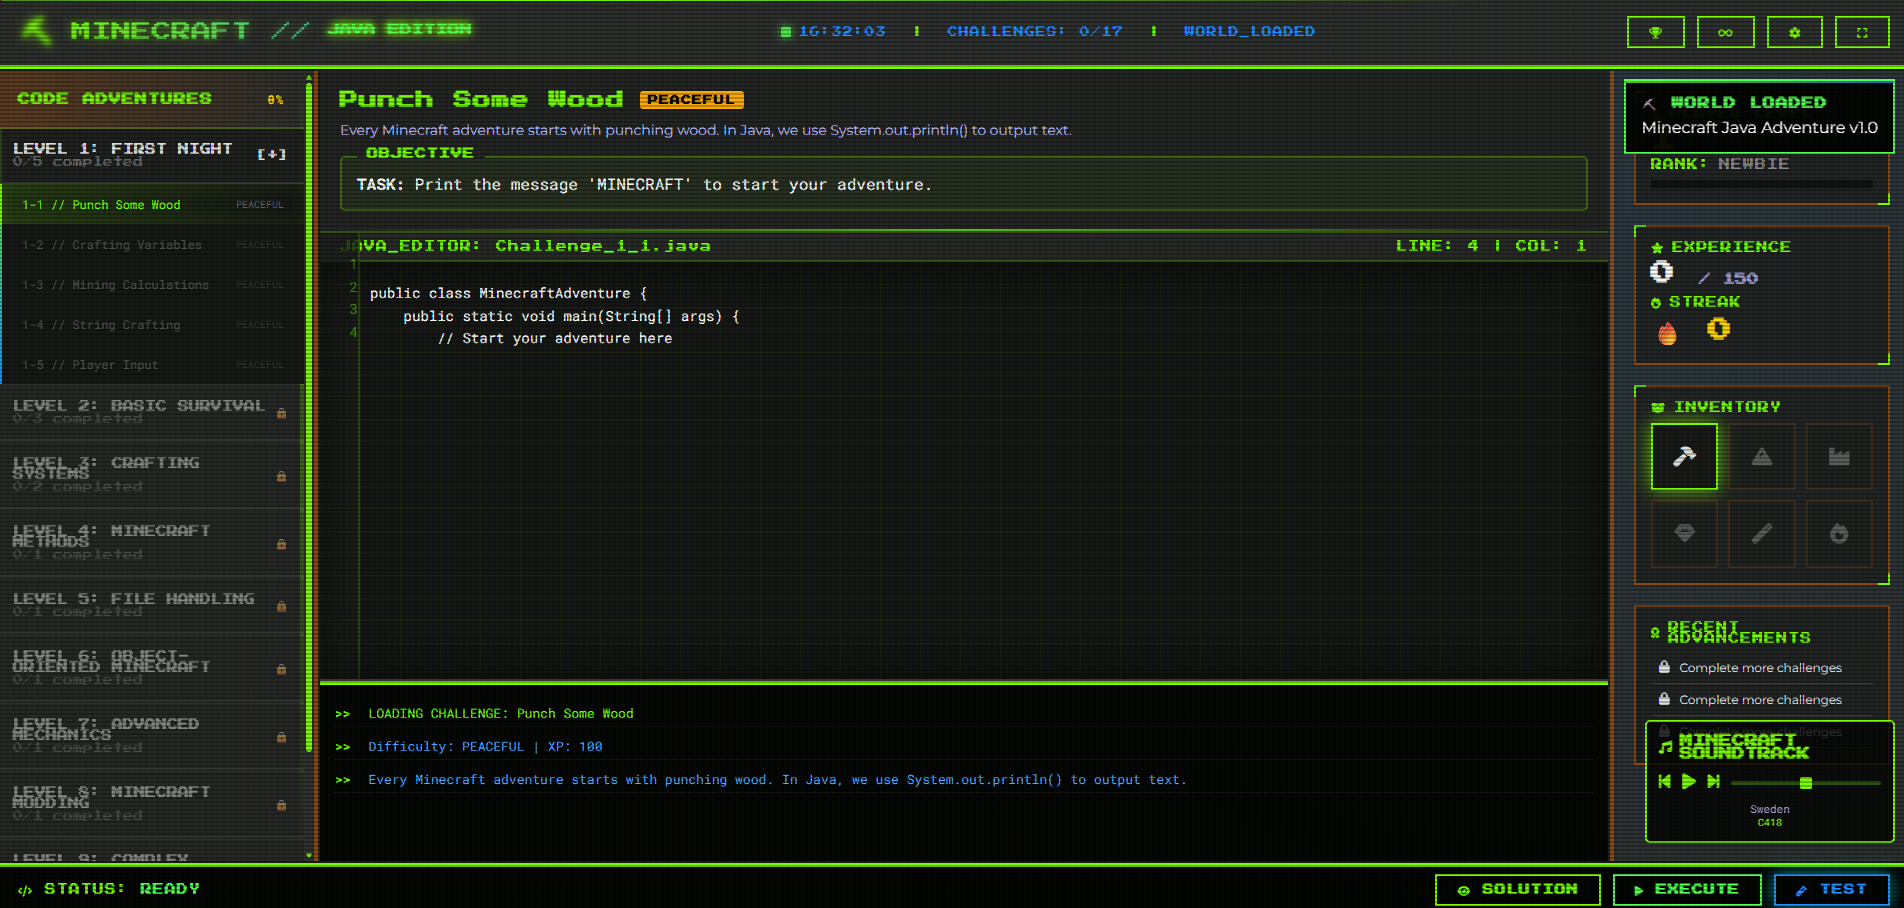This screenshot has height=908, width=1904.
Task: Click the 'WORLD_LOADED' header status
Action: tap(1249, 32)
